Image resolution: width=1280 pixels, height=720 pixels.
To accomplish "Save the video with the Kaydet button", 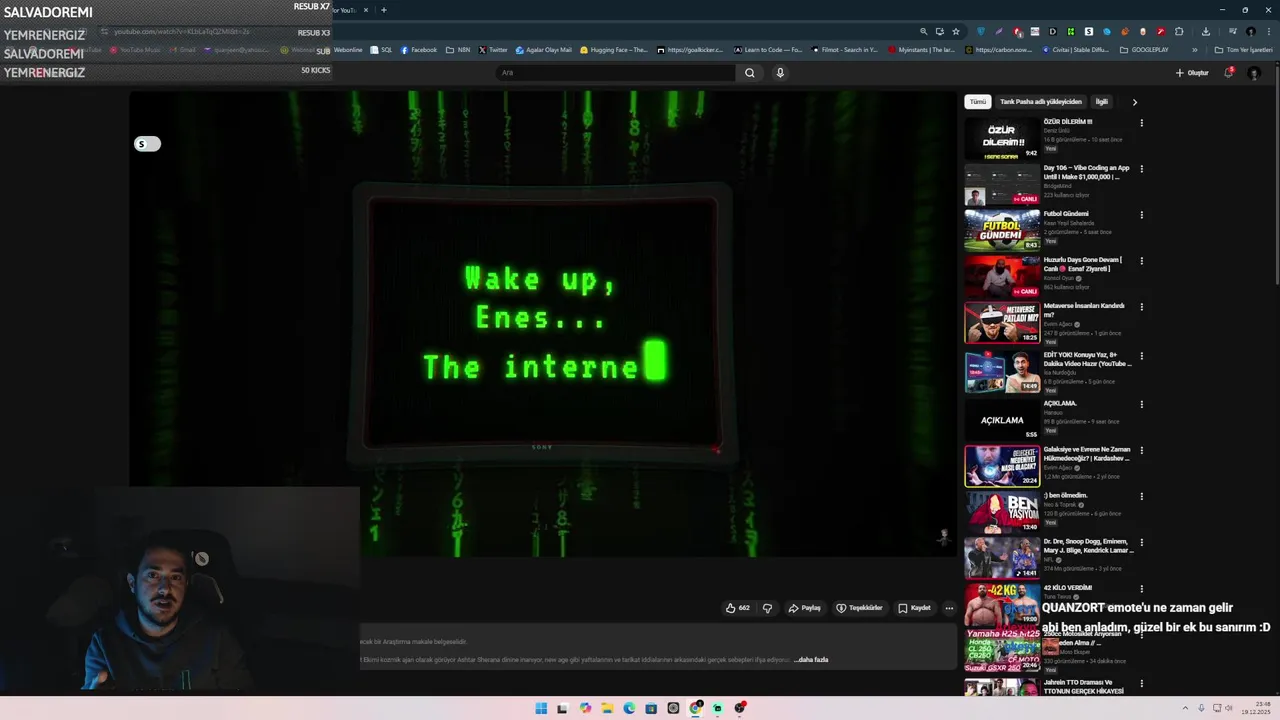I will tap(914, 608).
